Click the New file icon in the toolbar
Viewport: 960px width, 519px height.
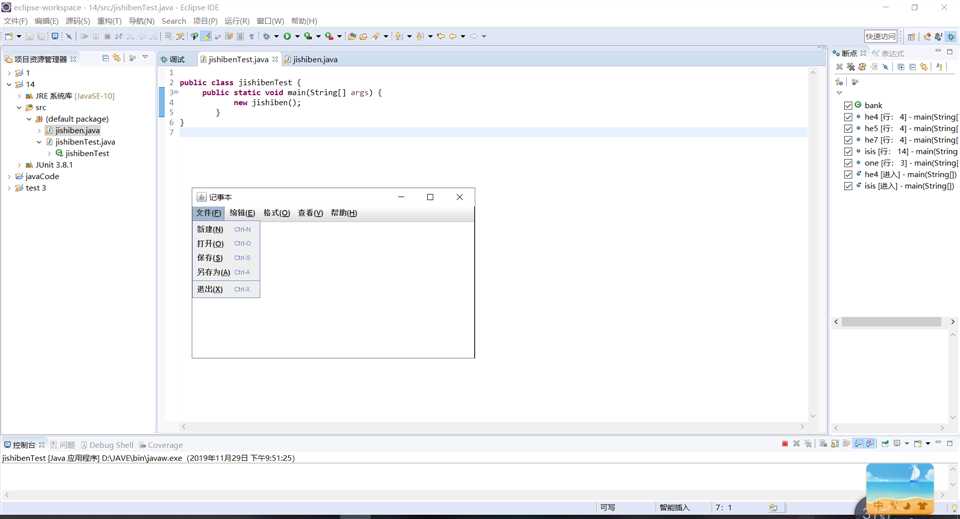click(9, 36)
